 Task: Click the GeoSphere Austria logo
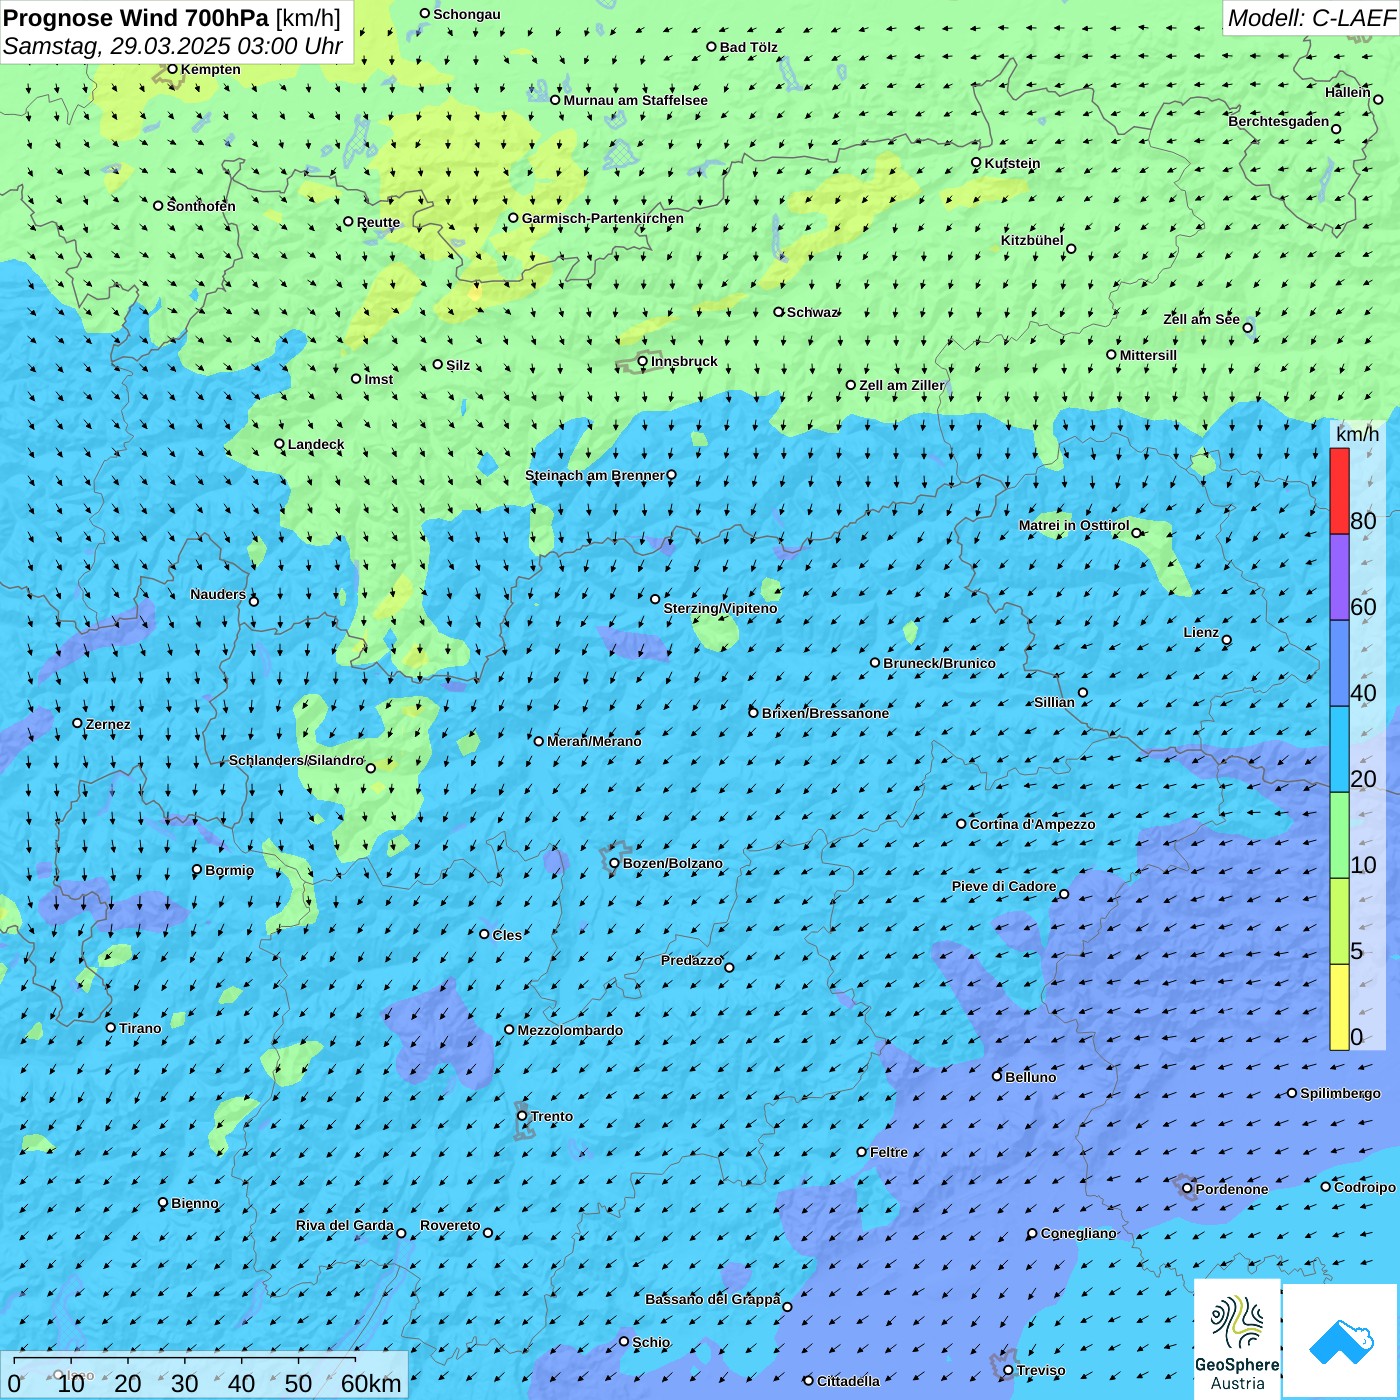coord(1237,1339)
